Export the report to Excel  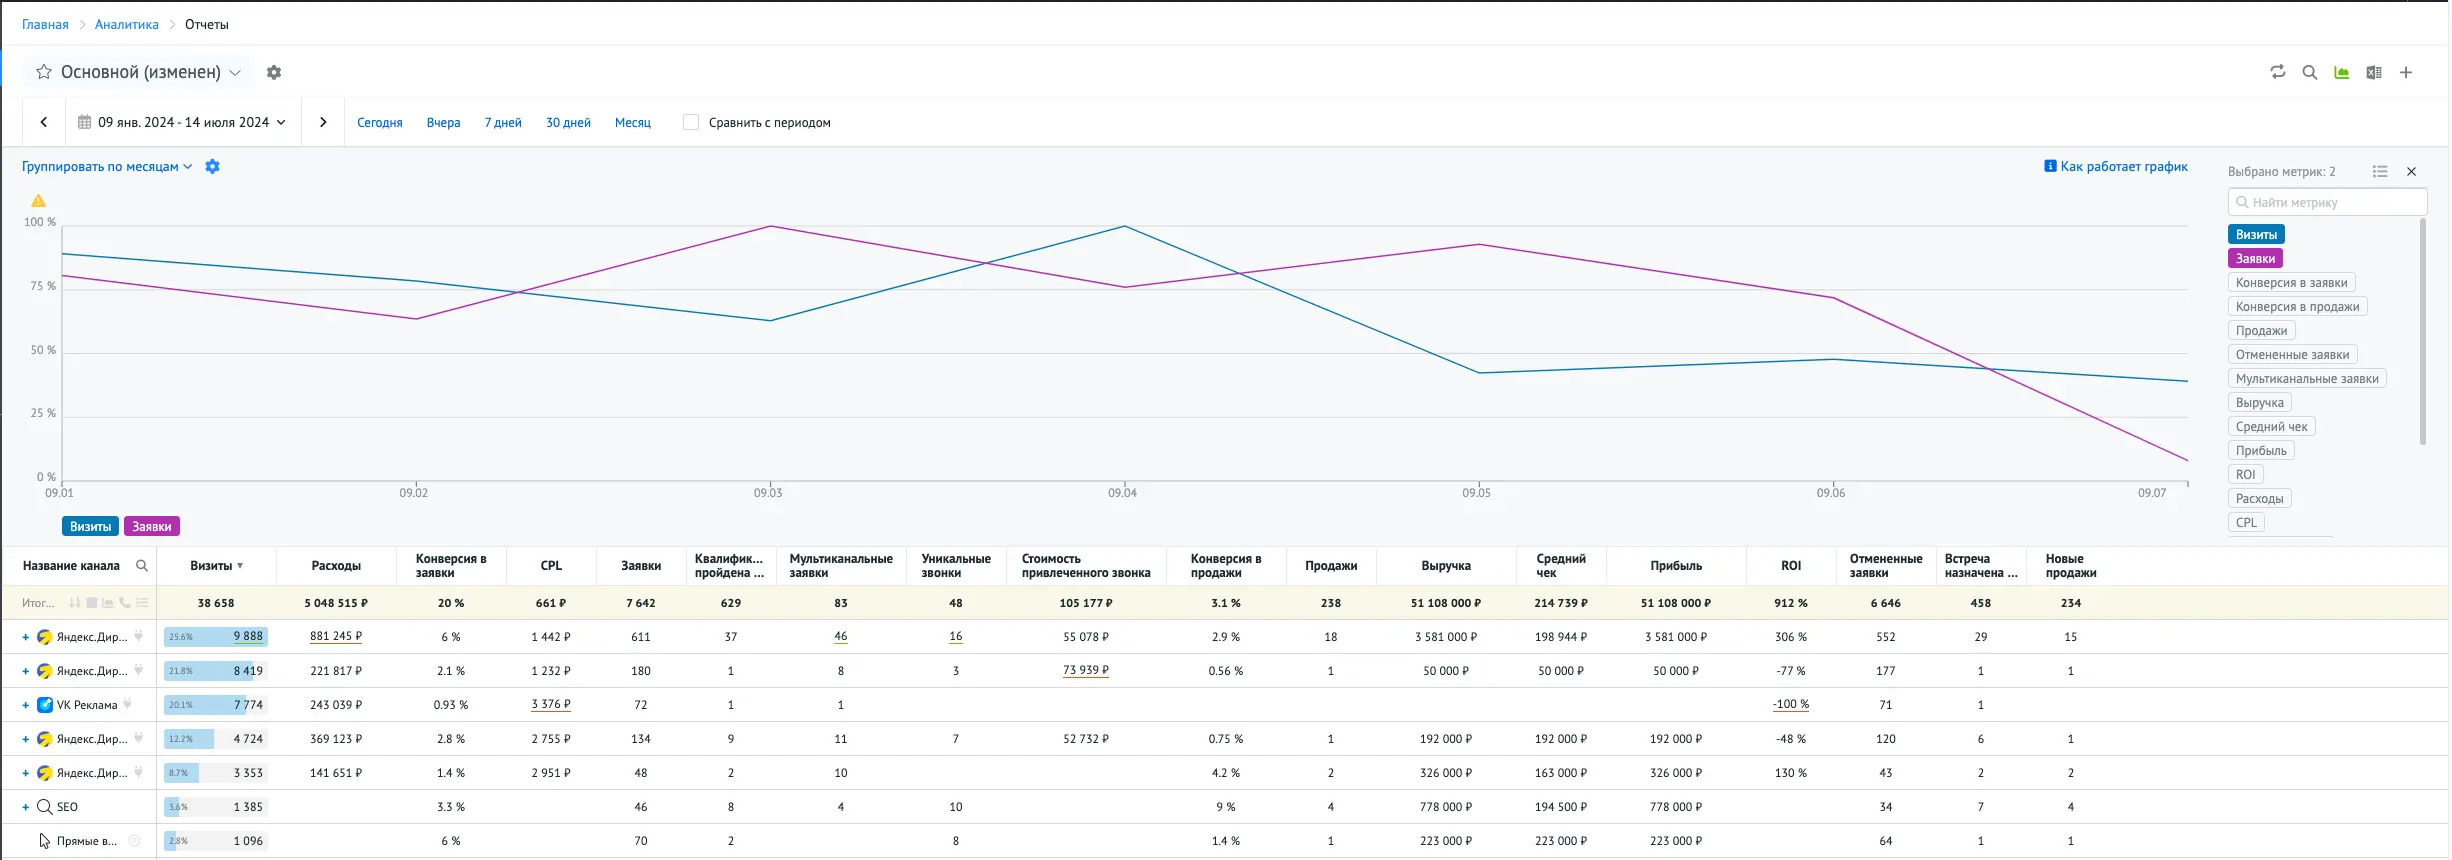(x=2373, y=72)
